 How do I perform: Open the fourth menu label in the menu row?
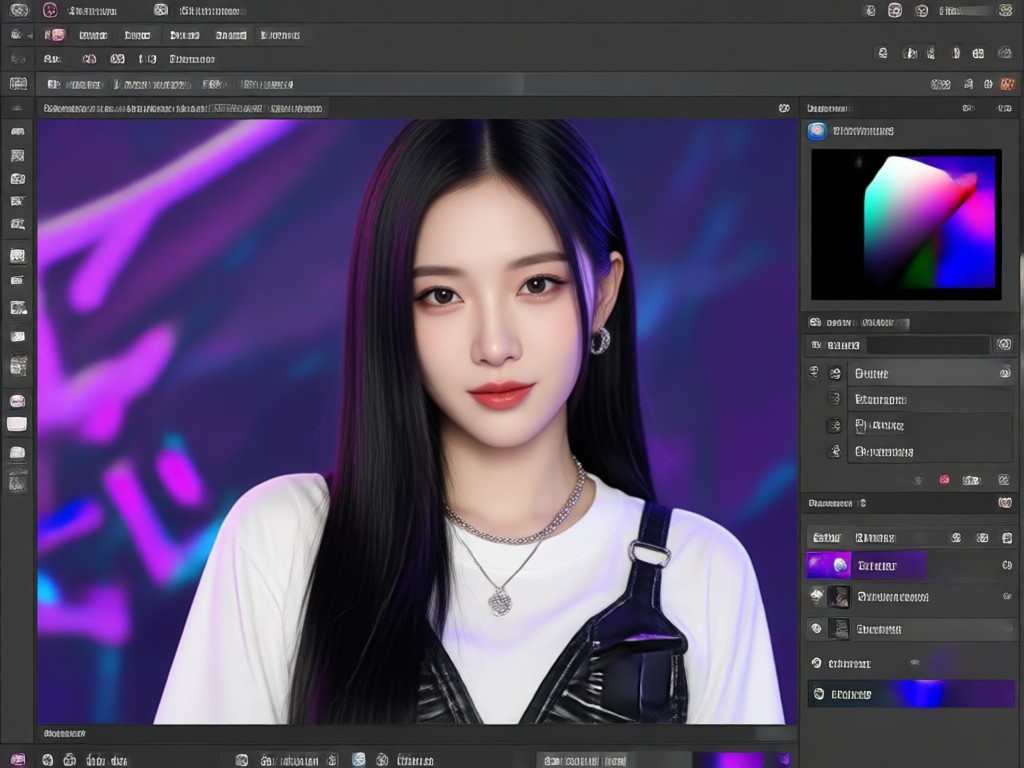coord(231,35)
